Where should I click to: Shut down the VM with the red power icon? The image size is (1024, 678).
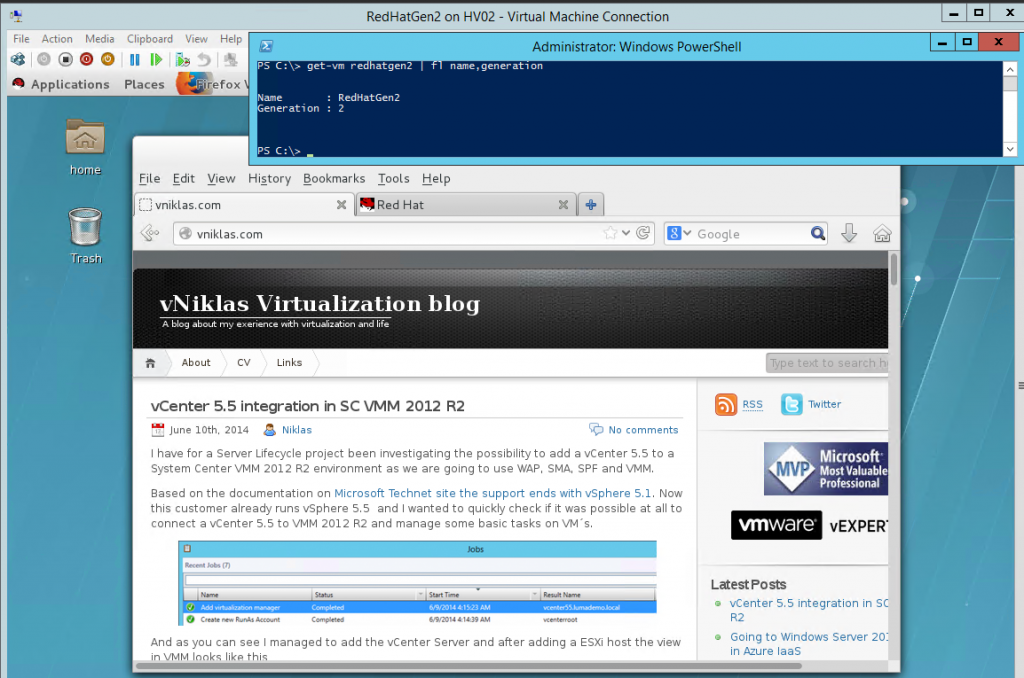86,59
